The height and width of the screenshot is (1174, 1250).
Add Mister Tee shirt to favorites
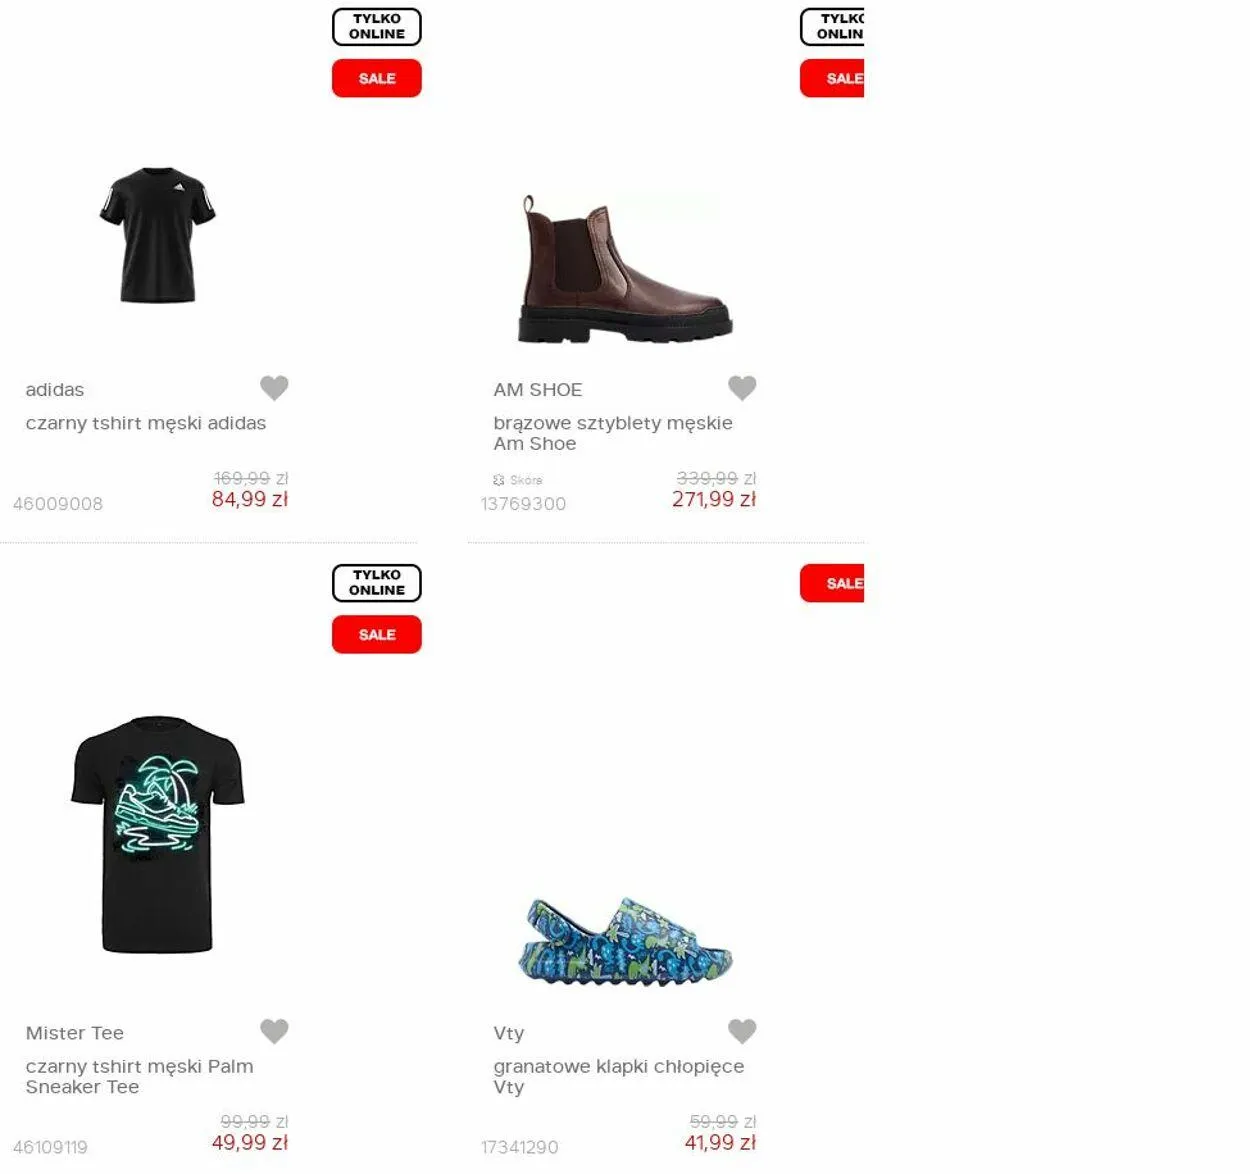[274, 1031]
